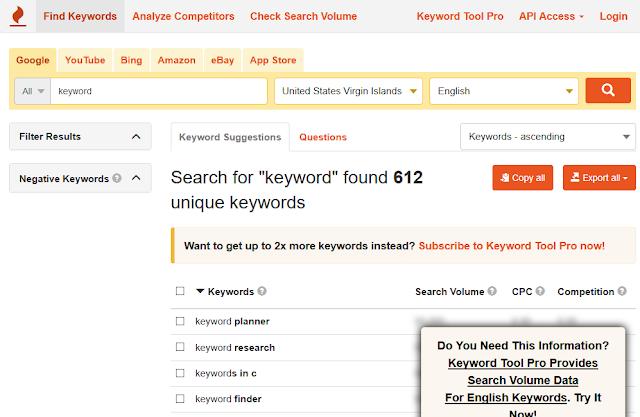Open the API Access menu
The width and height of the screenshot is (640, 417).
click(551, 16)
